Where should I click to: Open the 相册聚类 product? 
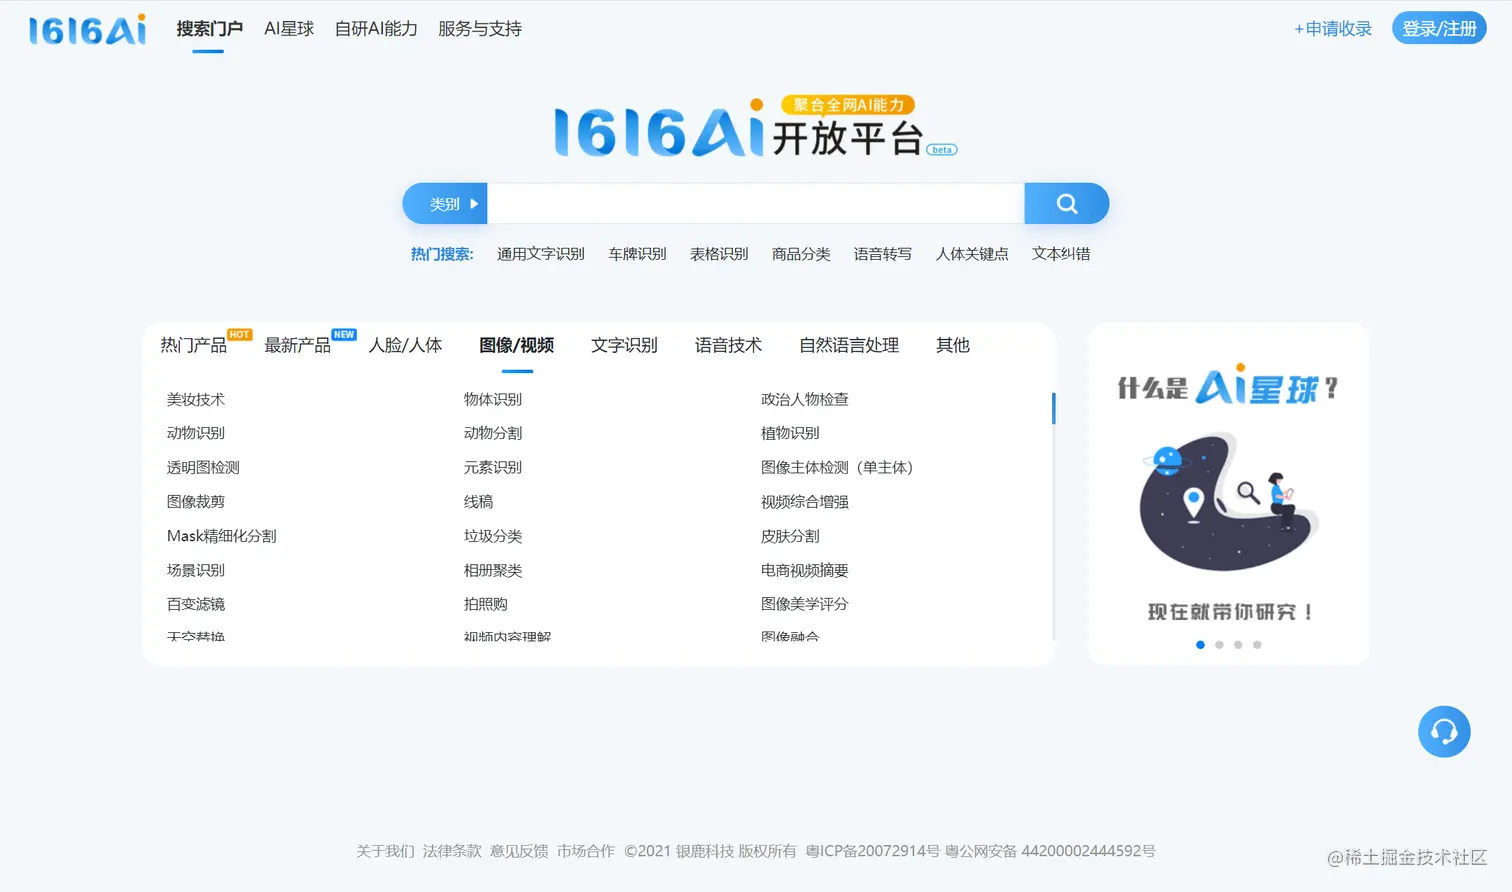[x=493, y=570]
